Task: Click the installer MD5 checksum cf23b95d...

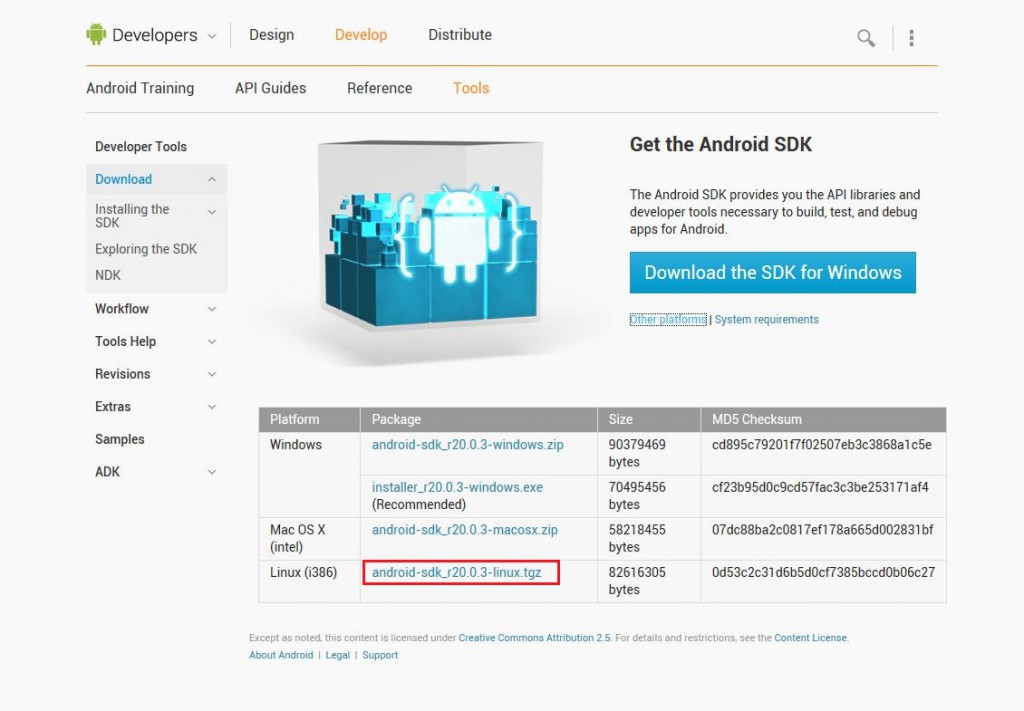Action: click(820, 487)
